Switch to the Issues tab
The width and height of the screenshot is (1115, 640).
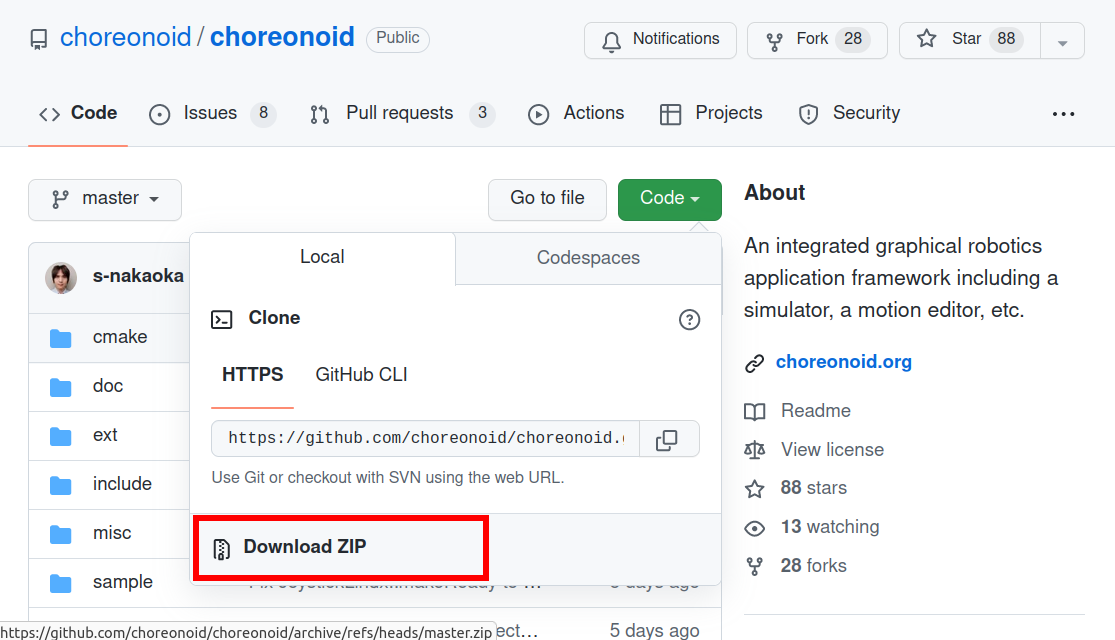click(212, 113)
